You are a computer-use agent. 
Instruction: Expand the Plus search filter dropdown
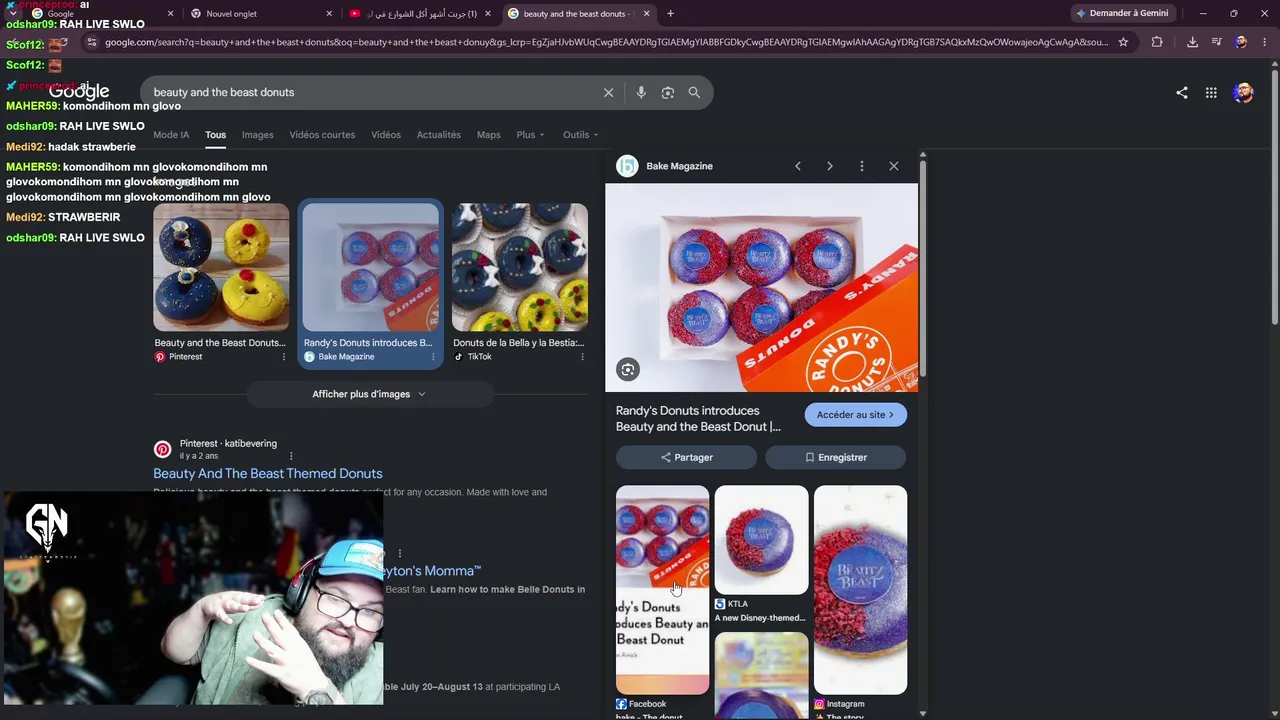tap(530, 135)
